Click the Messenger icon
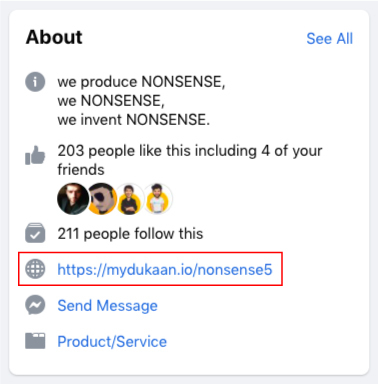The height and width of the screenshot is (384, 378). [35, 305]
